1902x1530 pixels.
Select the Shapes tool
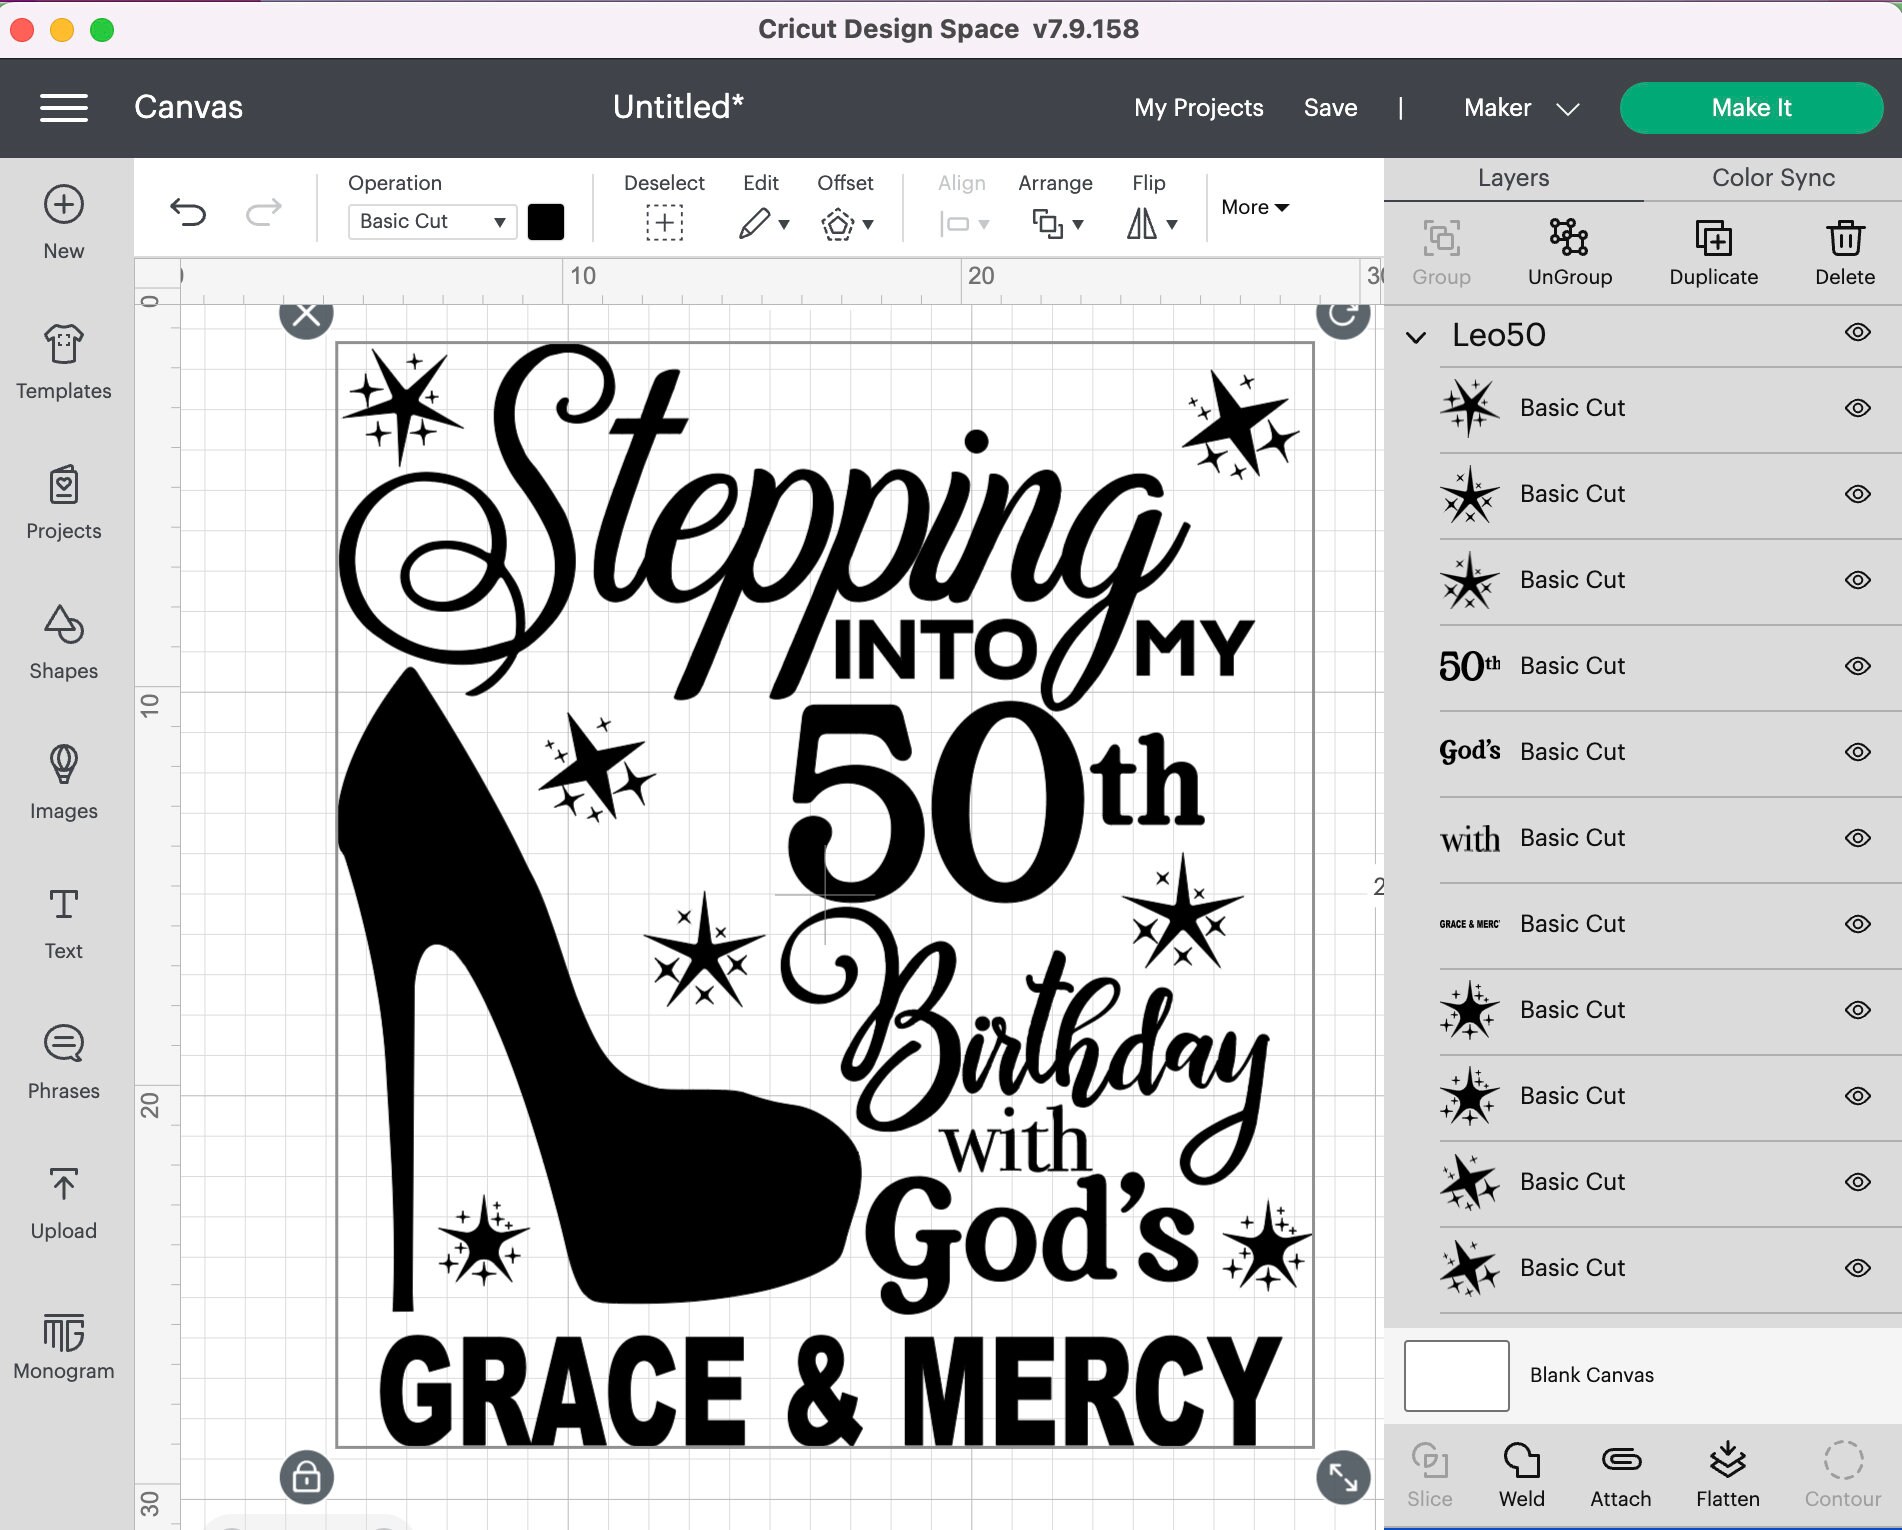point(63,643)
